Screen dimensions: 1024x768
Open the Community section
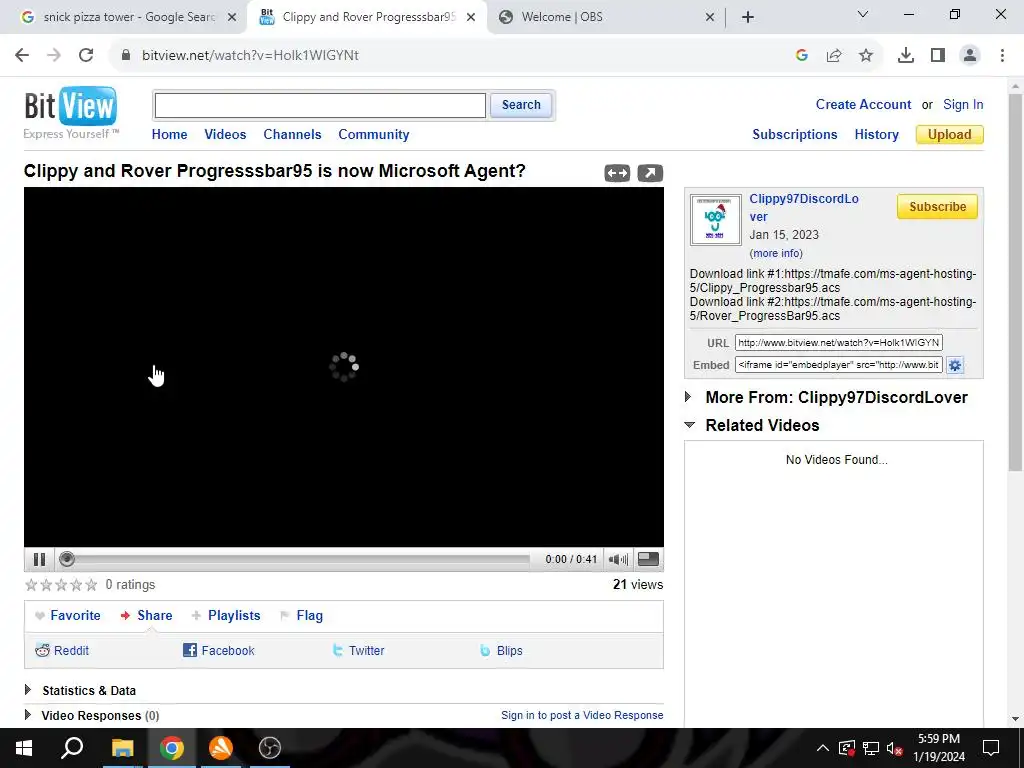(x=374, y=135)
